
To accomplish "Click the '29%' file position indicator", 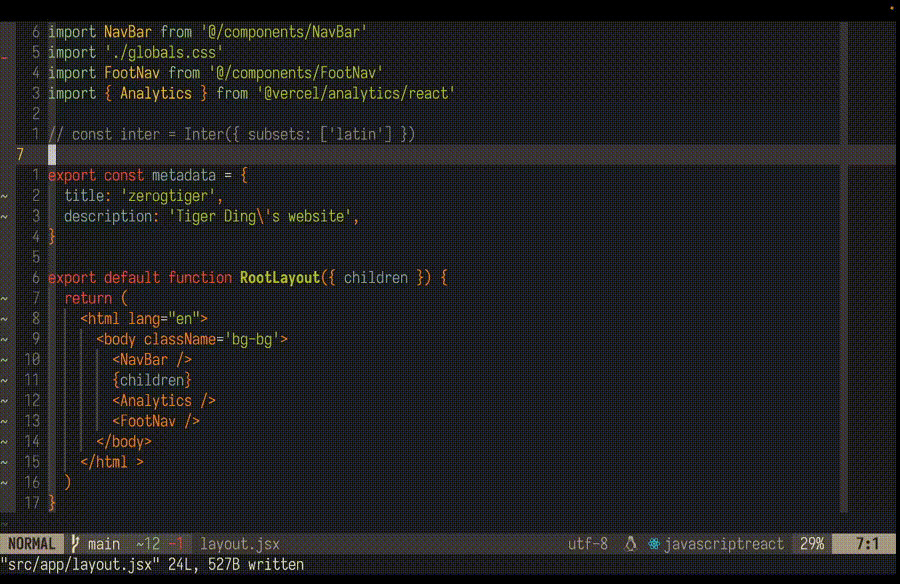I will click(812, 543).
